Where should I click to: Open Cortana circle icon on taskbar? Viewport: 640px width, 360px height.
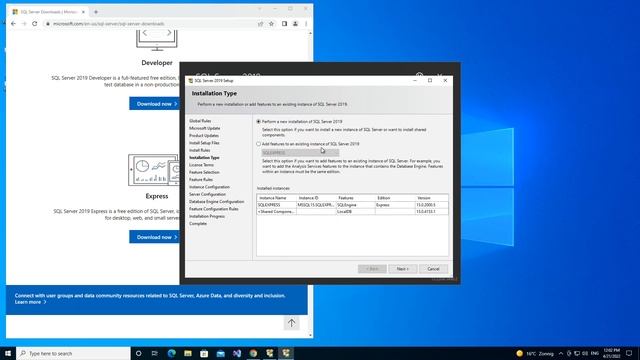(x=138, y=353)
